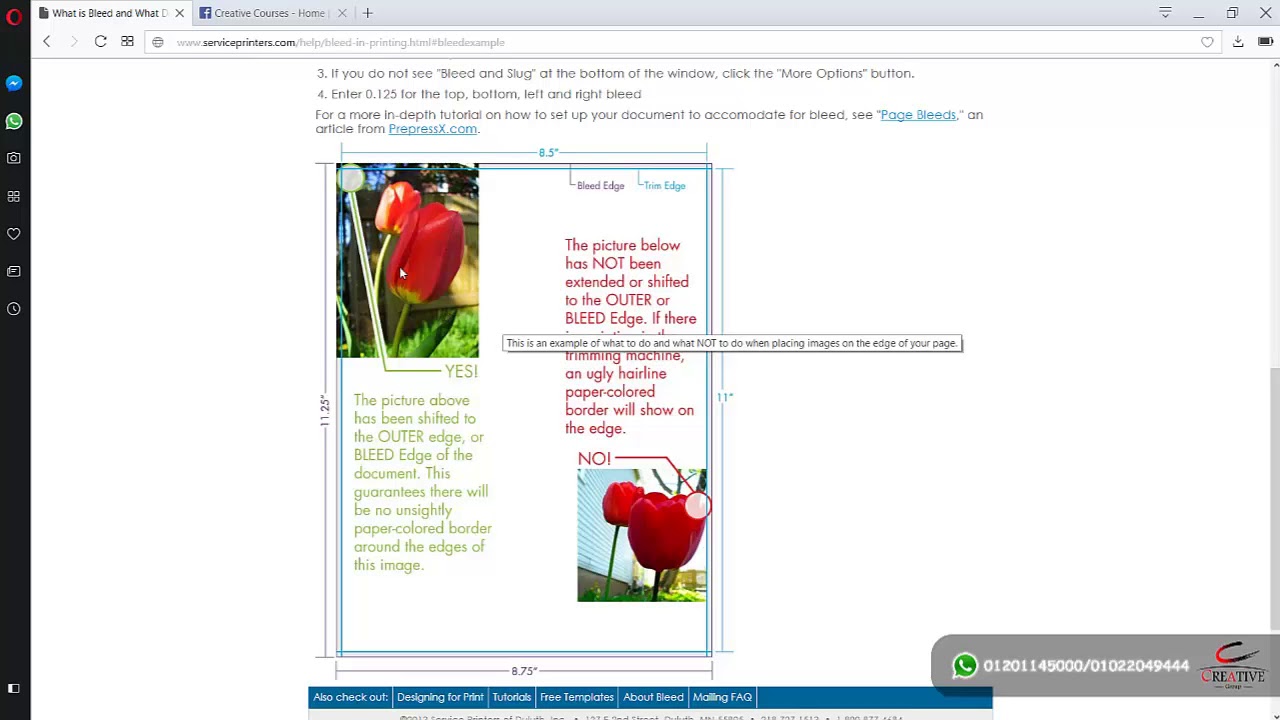Open the start page grid icon in toolbar
Image resolution: width=1280 pixels, height=720 pixels.
pyautogui.click(x=127, y=42)
